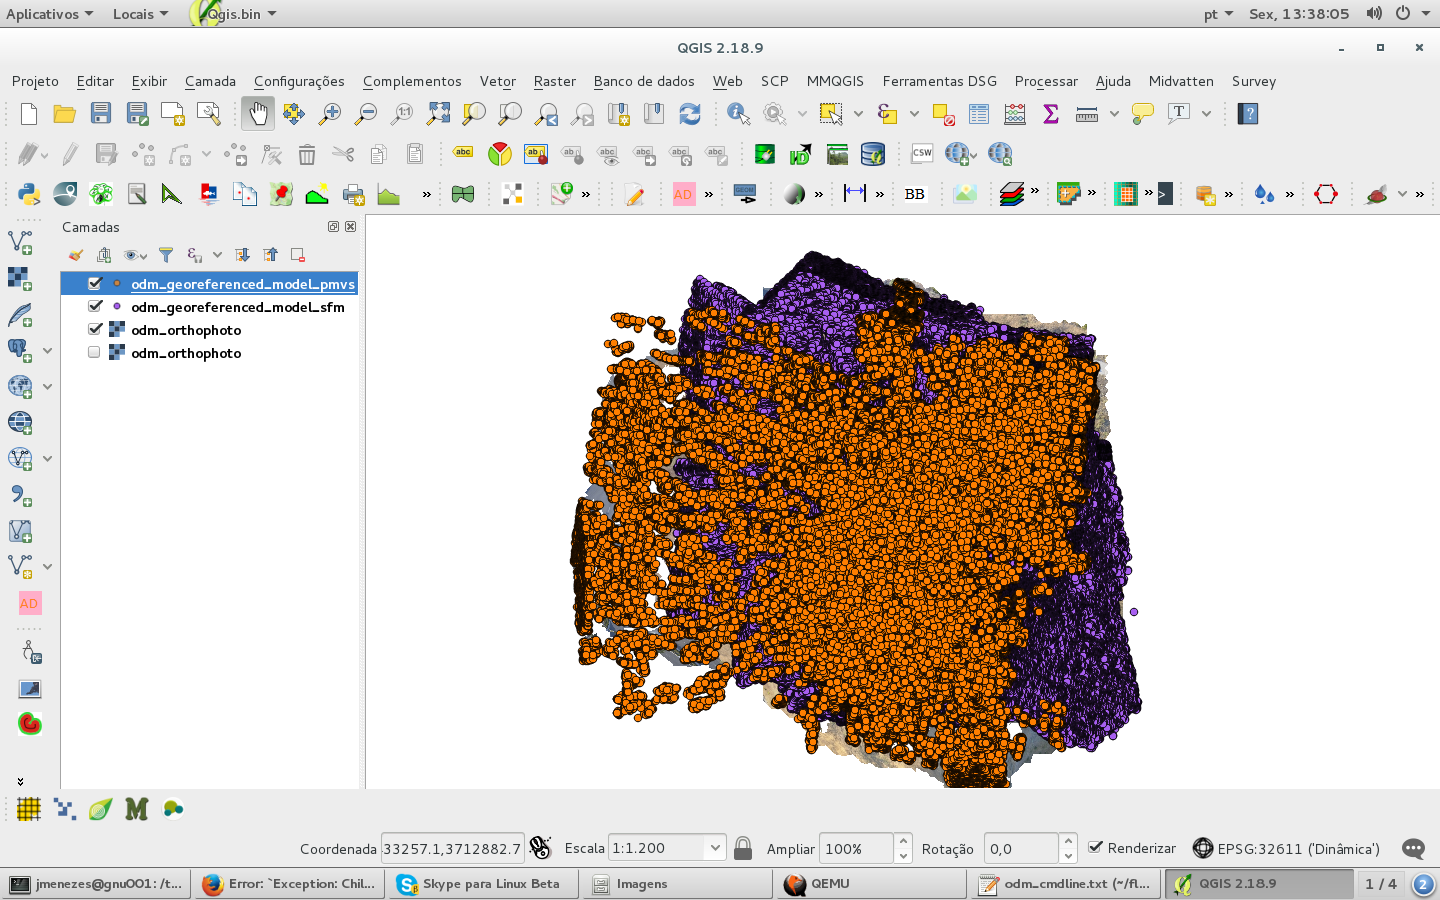Screen dimensions: 1440x900
Task: Open the Raster menu
Action: click(554, 81)
